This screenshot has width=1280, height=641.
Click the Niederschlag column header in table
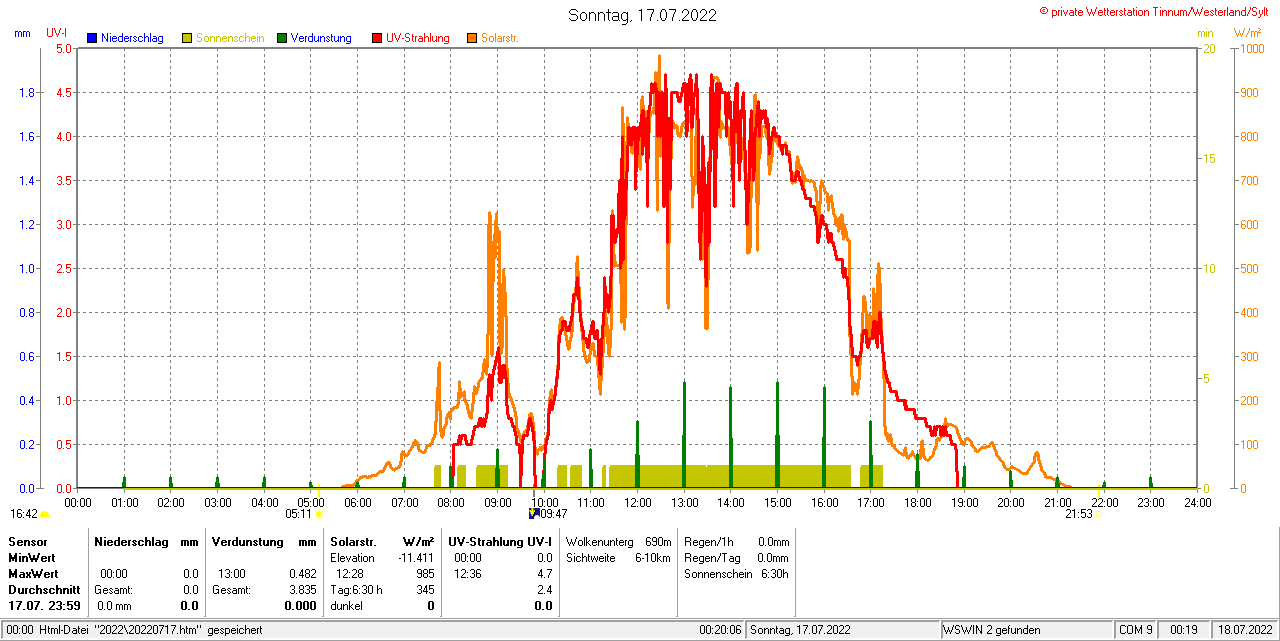tap(130, 541)
